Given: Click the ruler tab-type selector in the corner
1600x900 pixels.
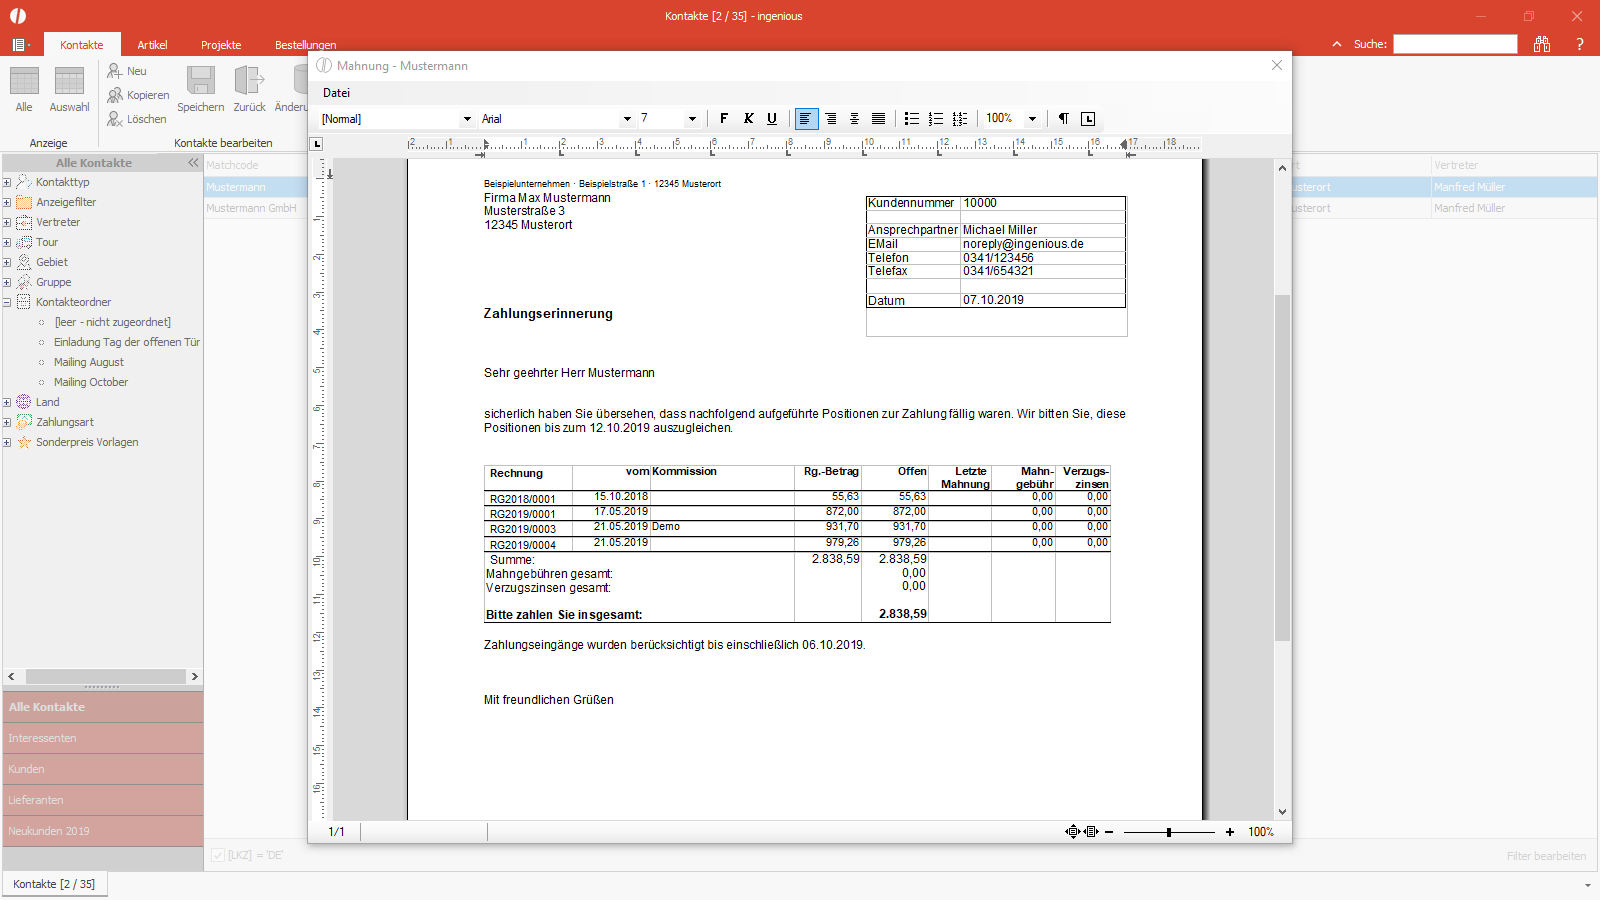Looking at the screenshot, I should pyautogui.click(x=317, y=144).
